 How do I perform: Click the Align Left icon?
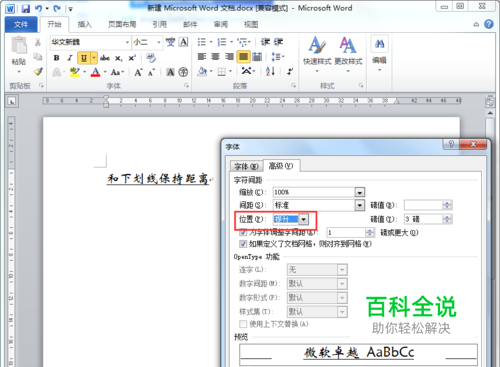pyautogui.click(x=202, y=57)
